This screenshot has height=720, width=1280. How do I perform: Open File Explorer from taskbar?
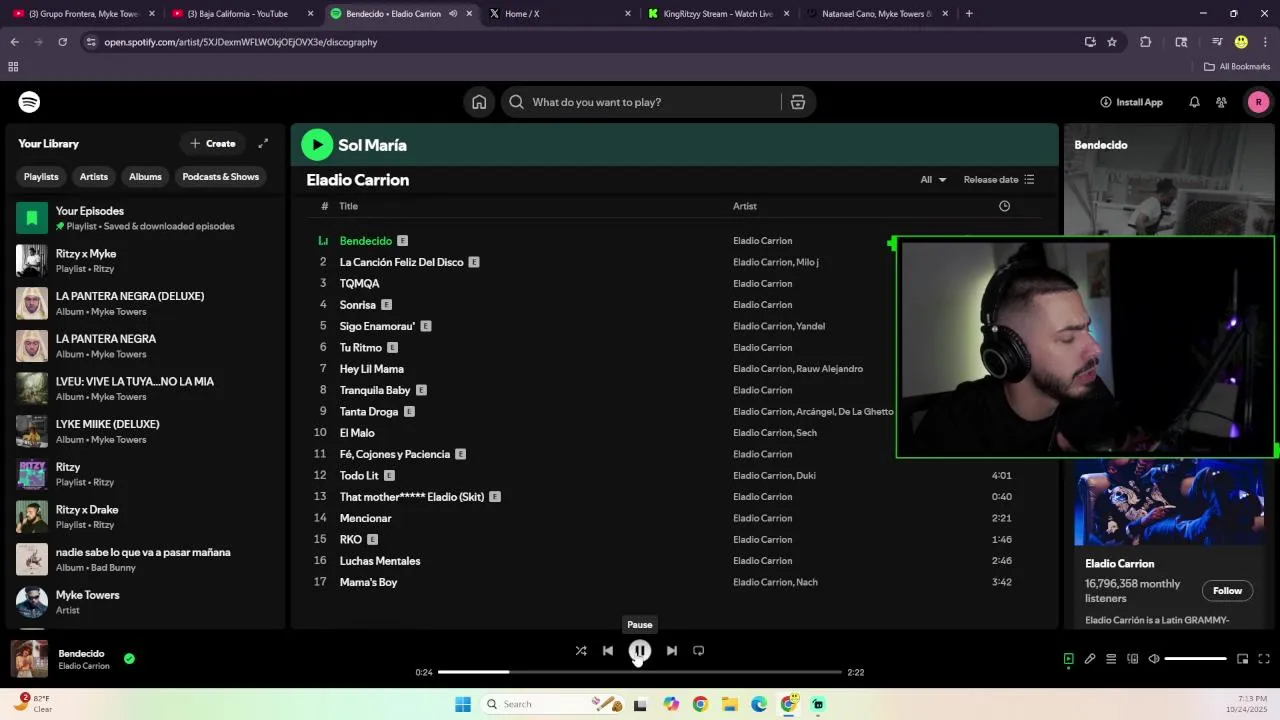tap(730, 704)
